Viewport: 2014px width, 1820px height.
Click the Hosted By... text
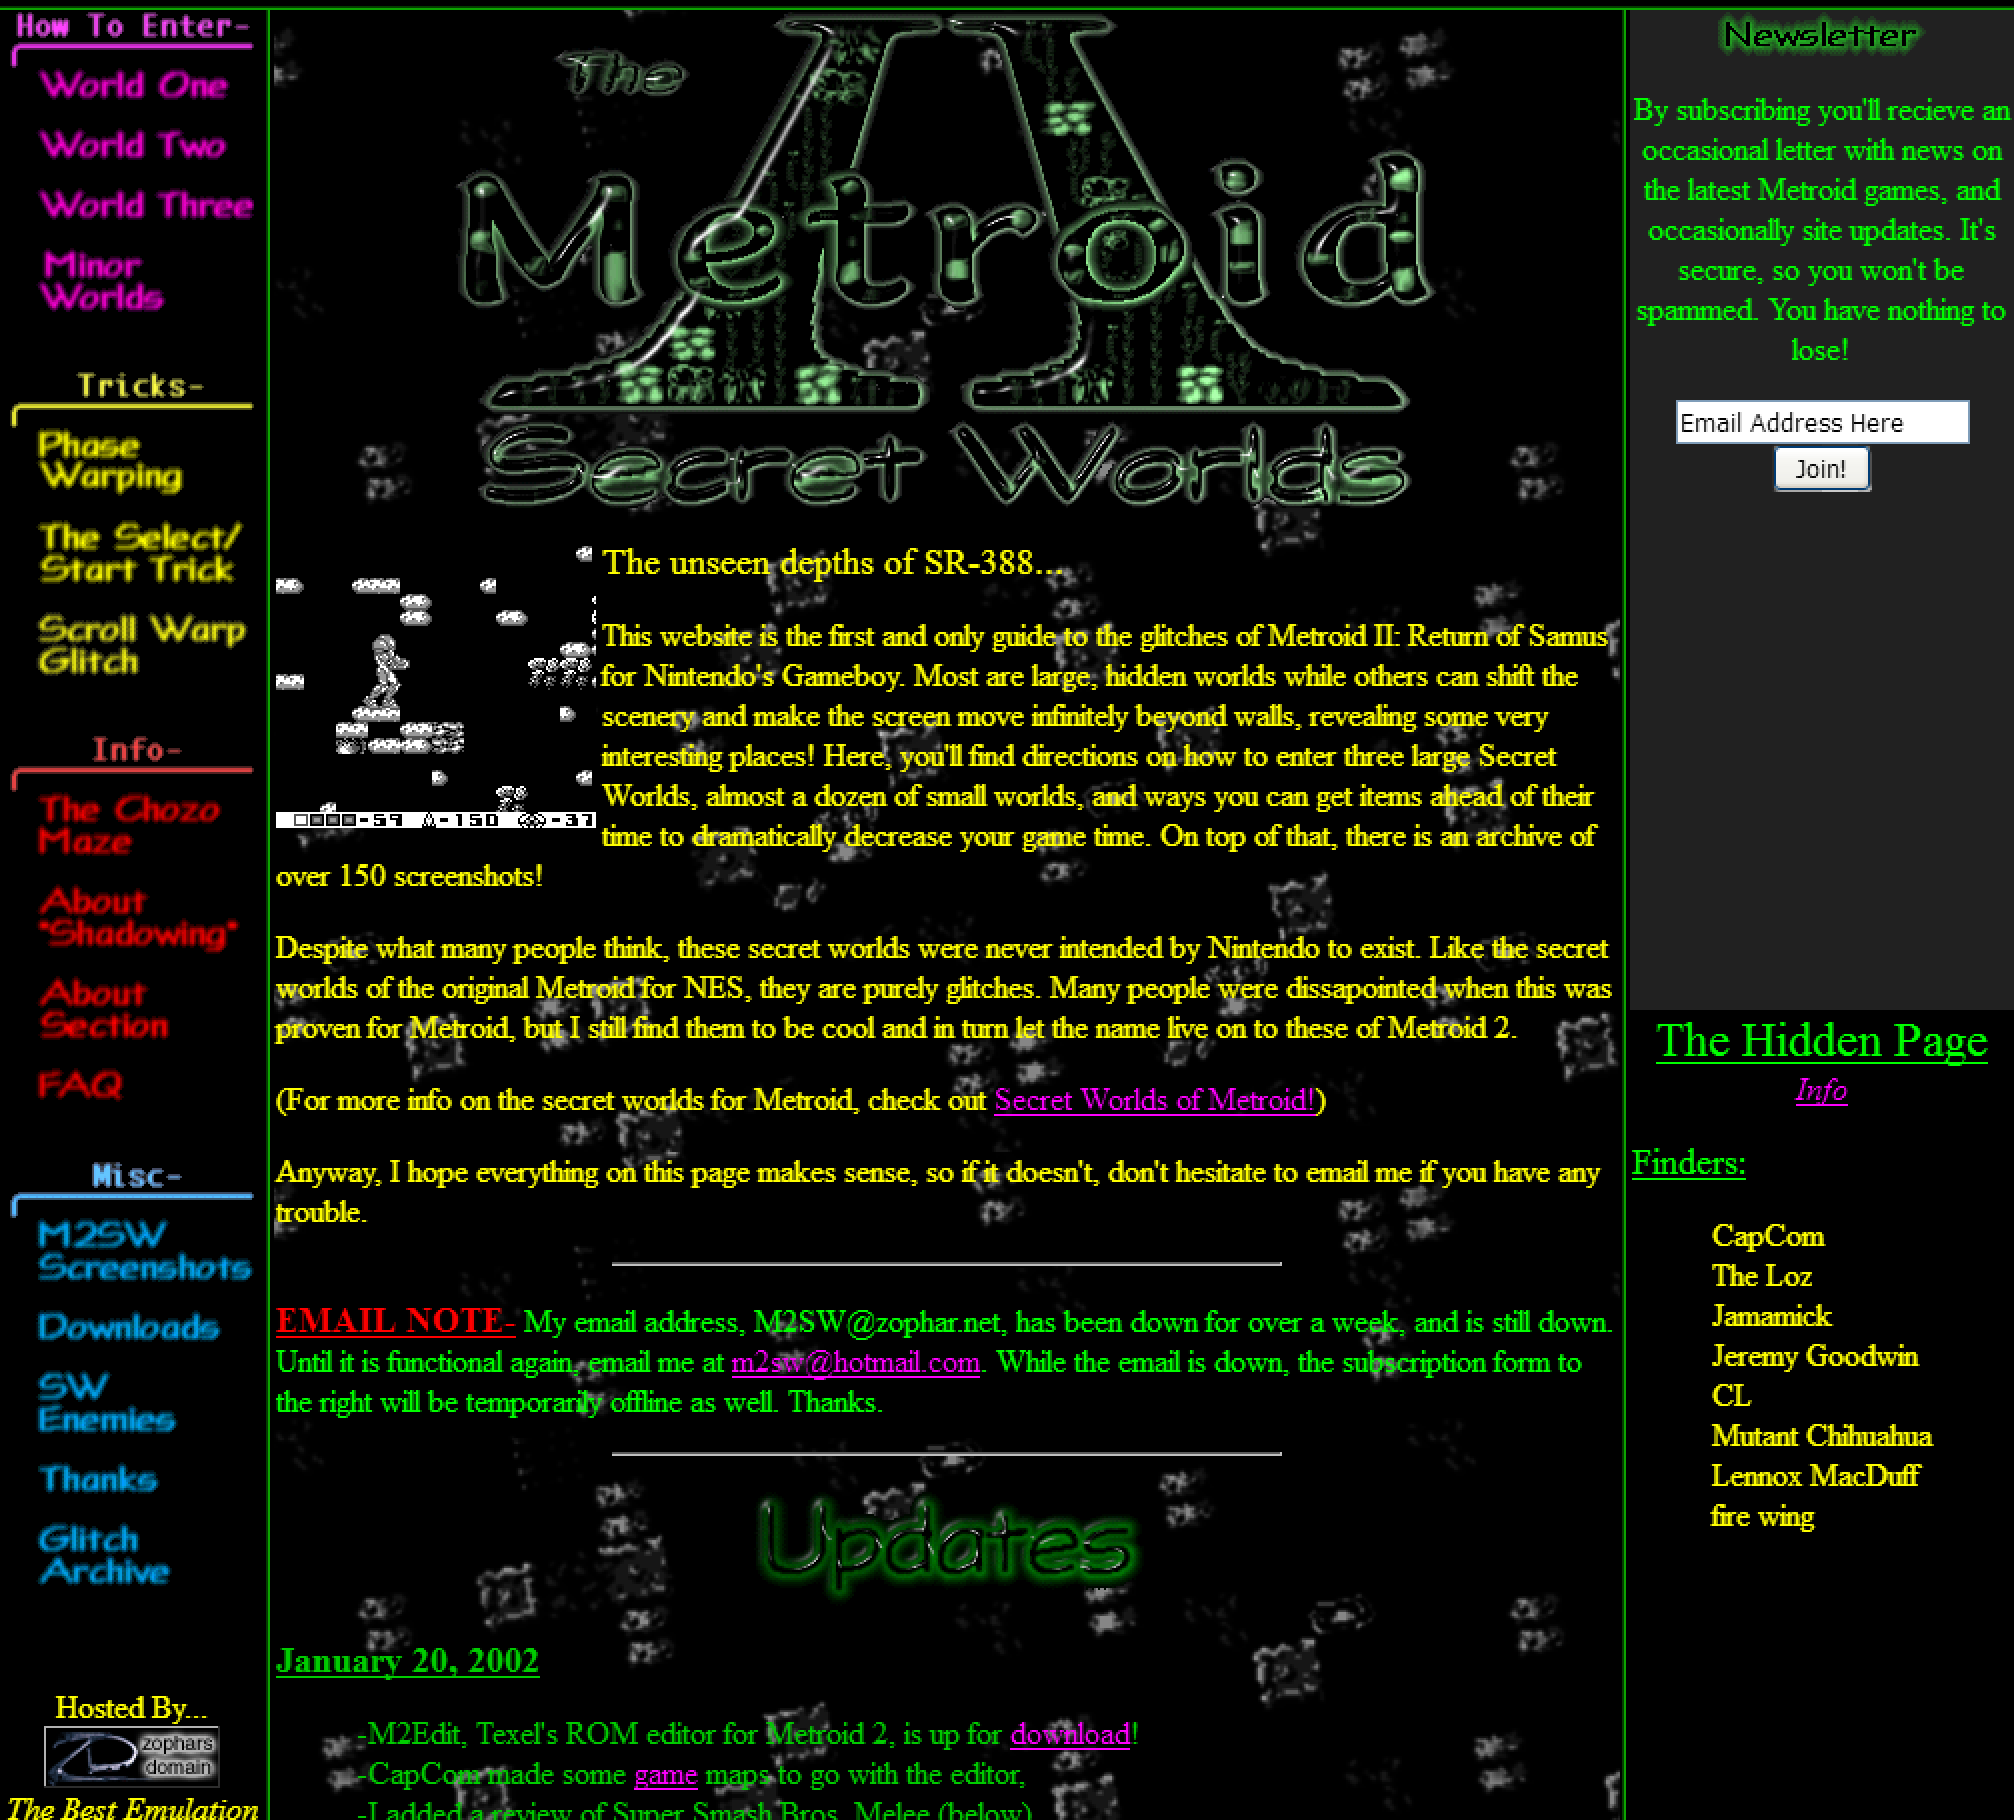tap(131, 1708)
